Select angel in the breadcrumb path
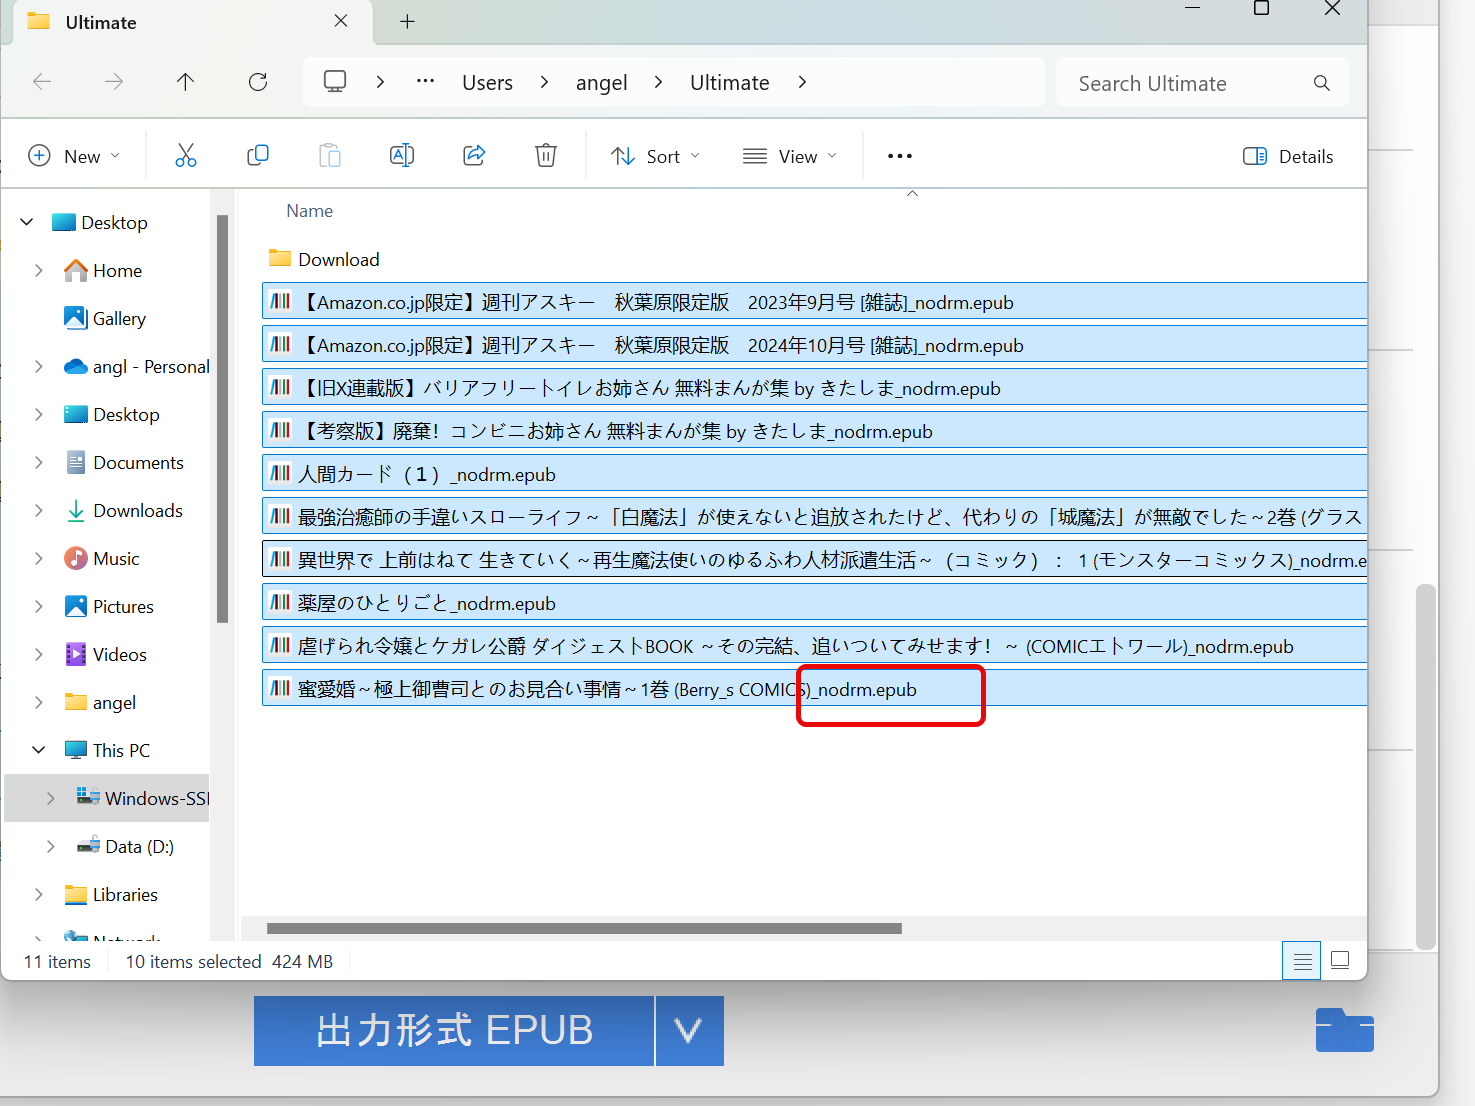The image size is (1475, 1106). pos(602,82)
